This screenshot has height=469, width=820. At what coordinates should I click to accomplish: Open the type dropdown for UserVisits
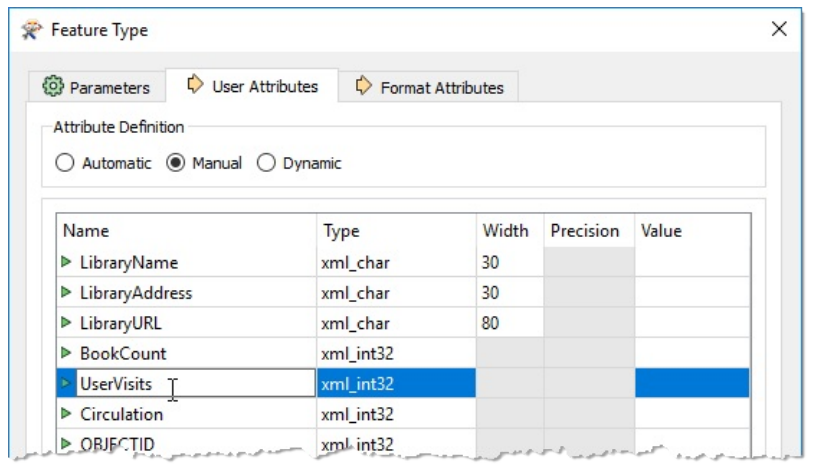point(396,383)
